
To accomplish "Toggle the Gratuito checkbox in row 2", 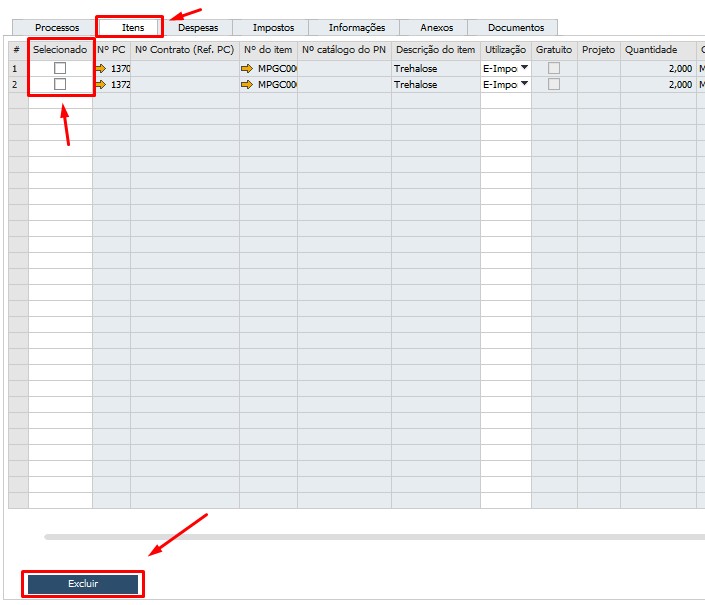I will click(553, 85).
